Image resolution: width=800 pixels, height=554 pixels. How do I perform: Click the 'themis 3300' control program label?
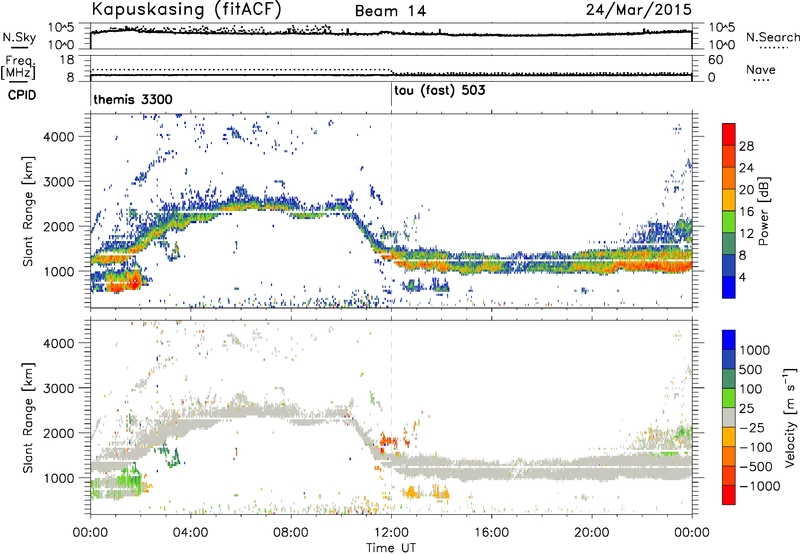tap(133, 99)
